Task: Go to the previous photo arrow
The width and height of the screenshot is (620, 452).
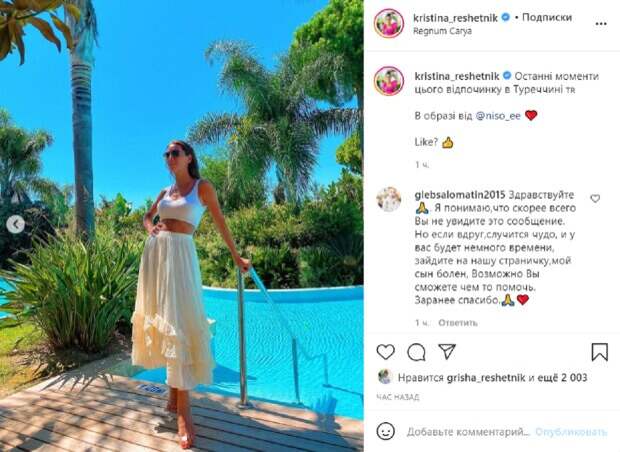Action: click(x=15, y=225)
